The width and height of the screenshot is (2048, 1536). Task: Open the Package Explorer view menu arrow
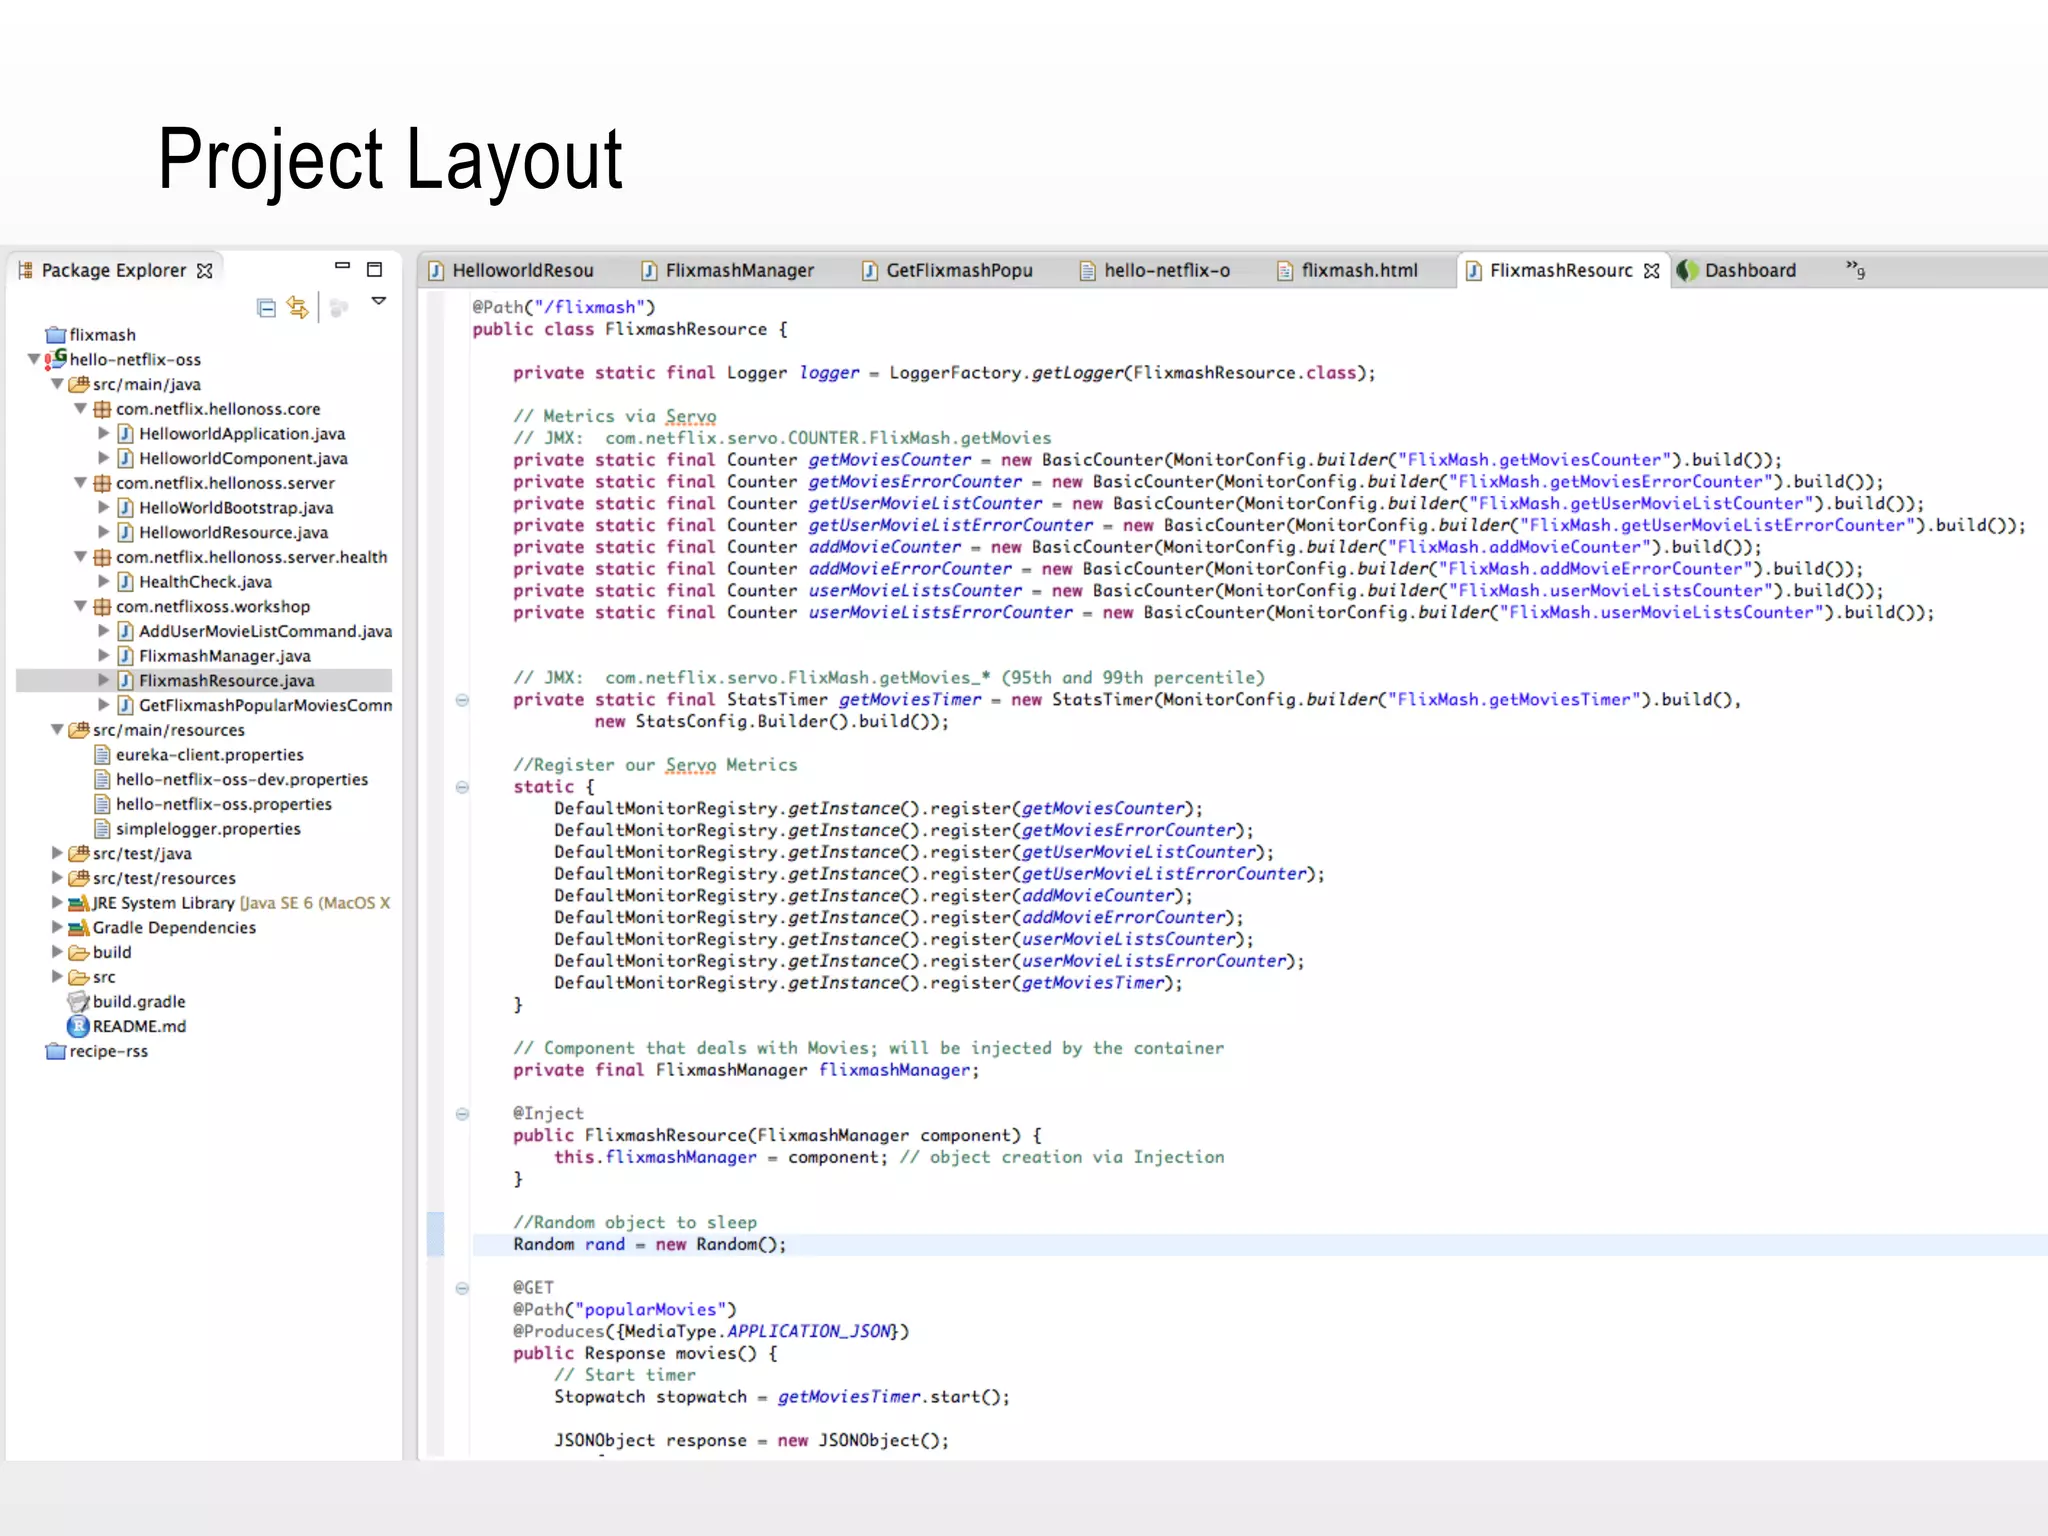point(379,300)
